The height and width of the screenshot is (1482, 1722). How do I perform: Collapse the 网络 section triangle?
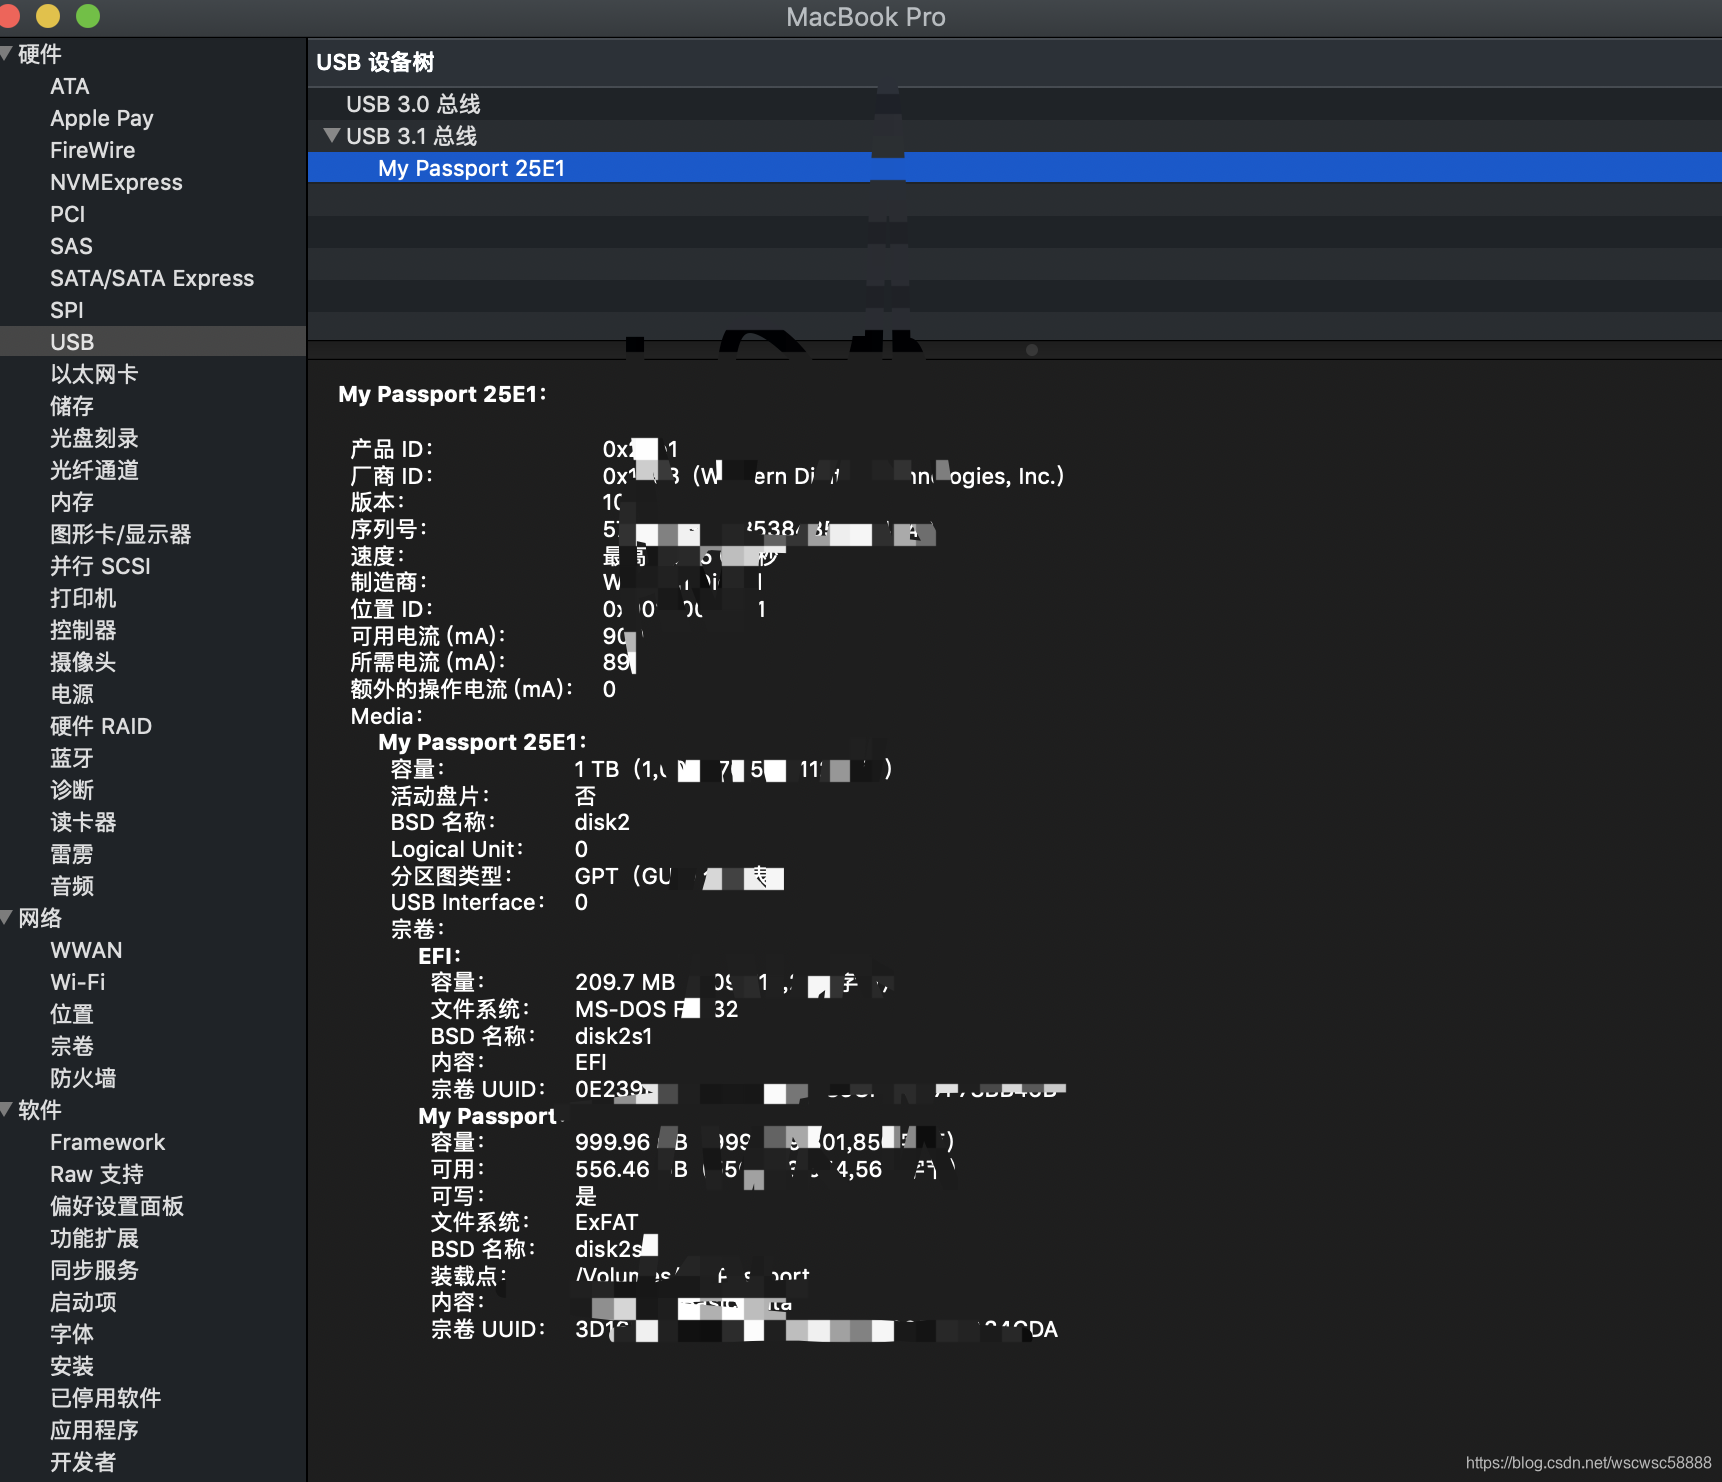coord(6,918)
